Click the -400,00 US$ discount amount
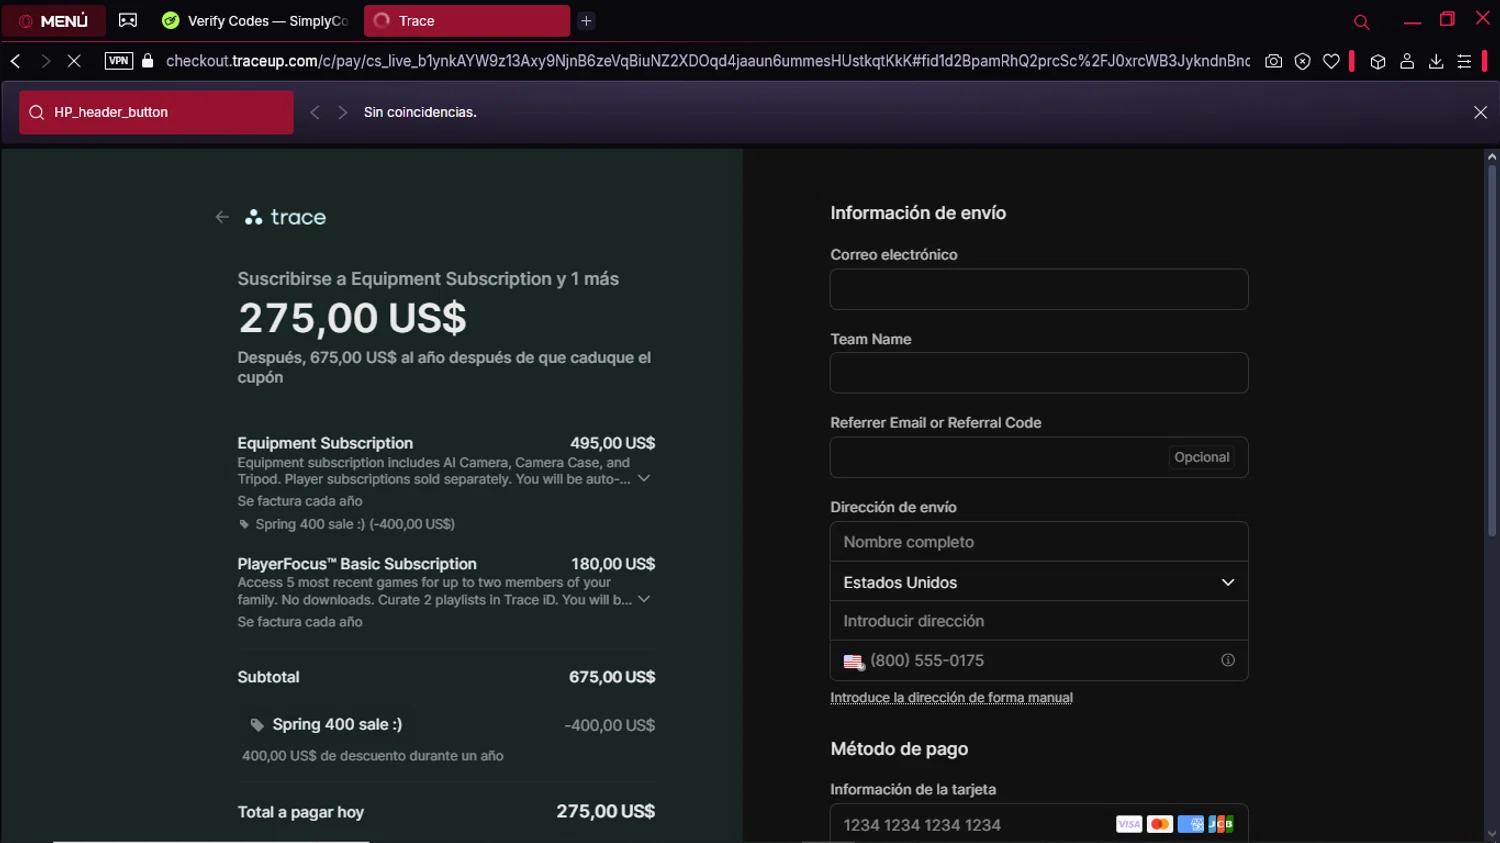Image resolution: width=1500 pixels, height=843 pixels. pos(610,725)
